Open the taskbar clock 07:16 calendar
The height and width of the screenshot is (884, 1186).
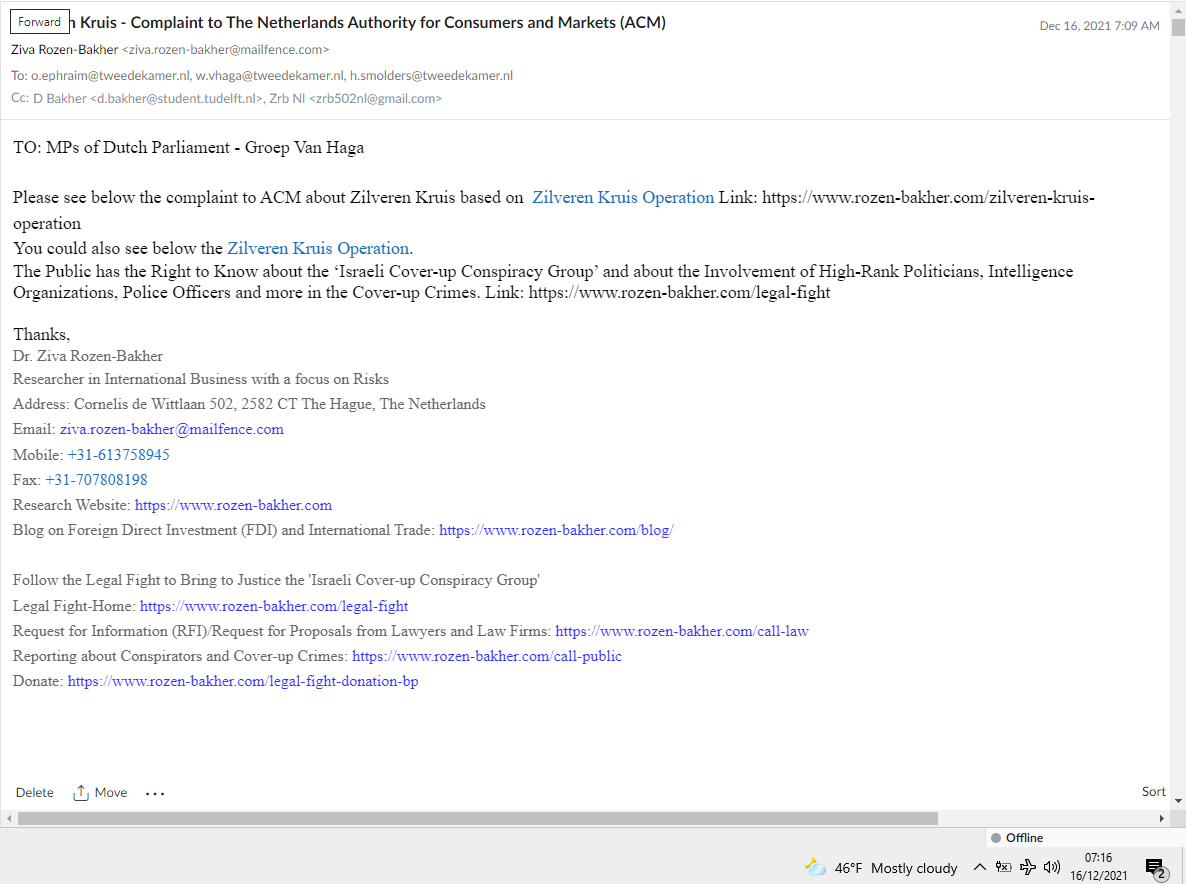[1098, 867]
